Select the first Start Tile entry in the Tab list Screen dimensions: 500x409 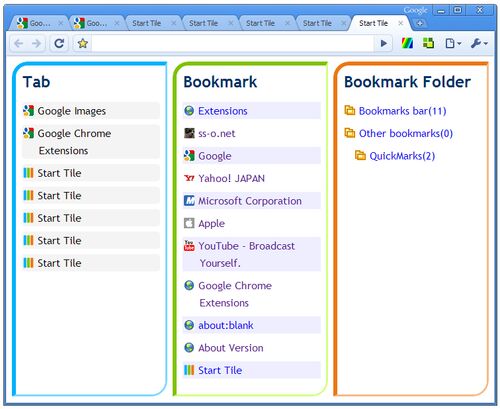91,173
